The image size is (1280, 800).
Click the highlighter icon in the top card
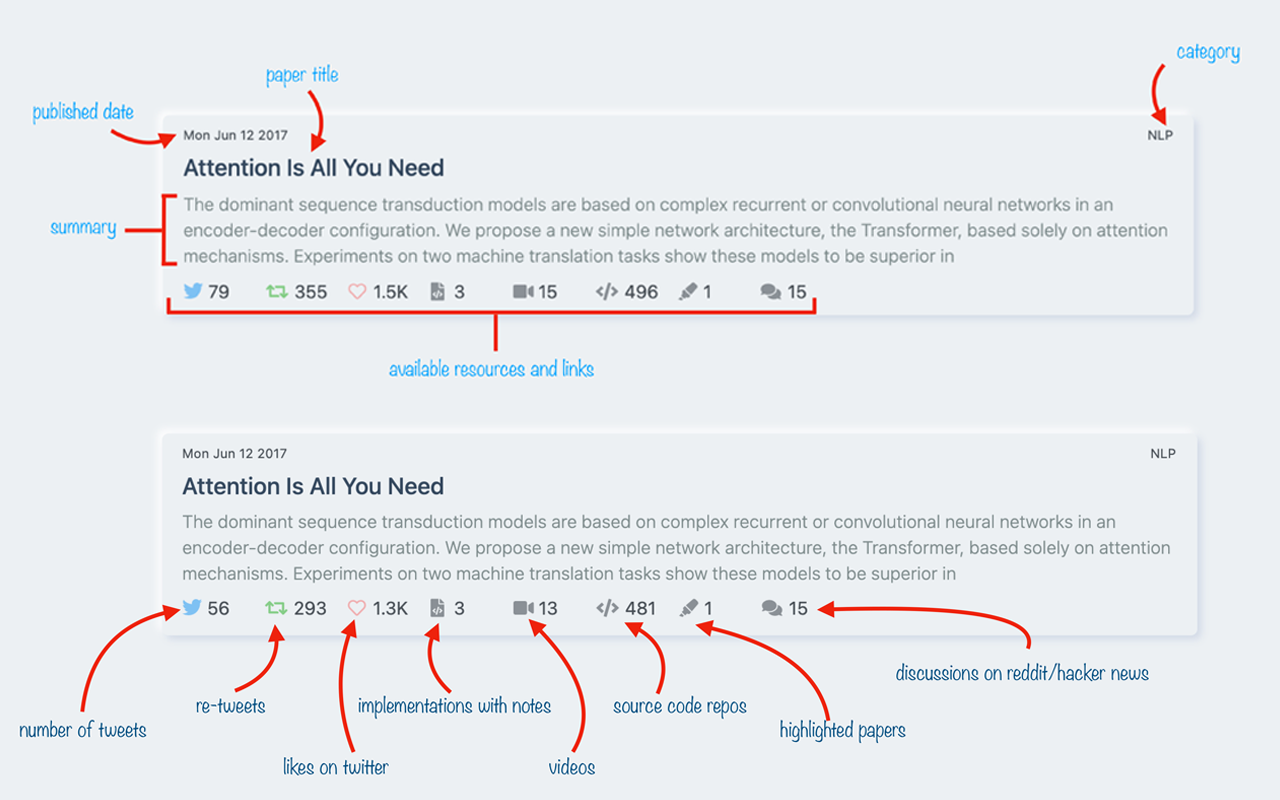tap(687, 291)
